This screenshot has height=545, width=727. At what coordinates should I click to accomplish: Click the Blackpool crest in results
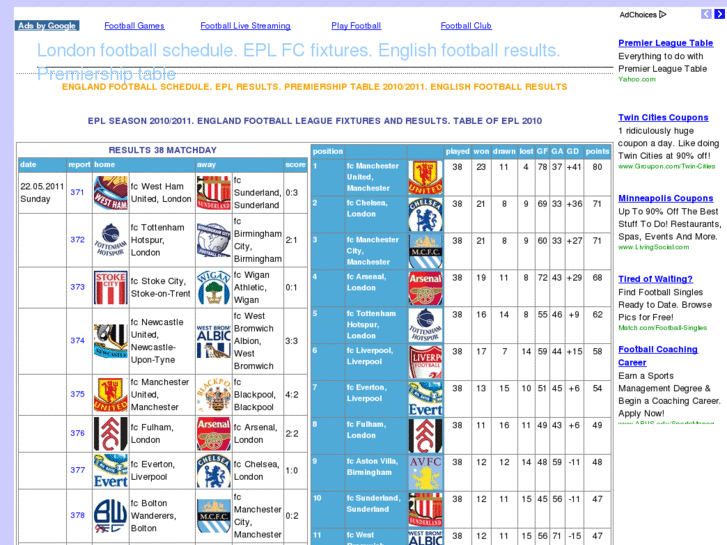[x=213, y=395]
